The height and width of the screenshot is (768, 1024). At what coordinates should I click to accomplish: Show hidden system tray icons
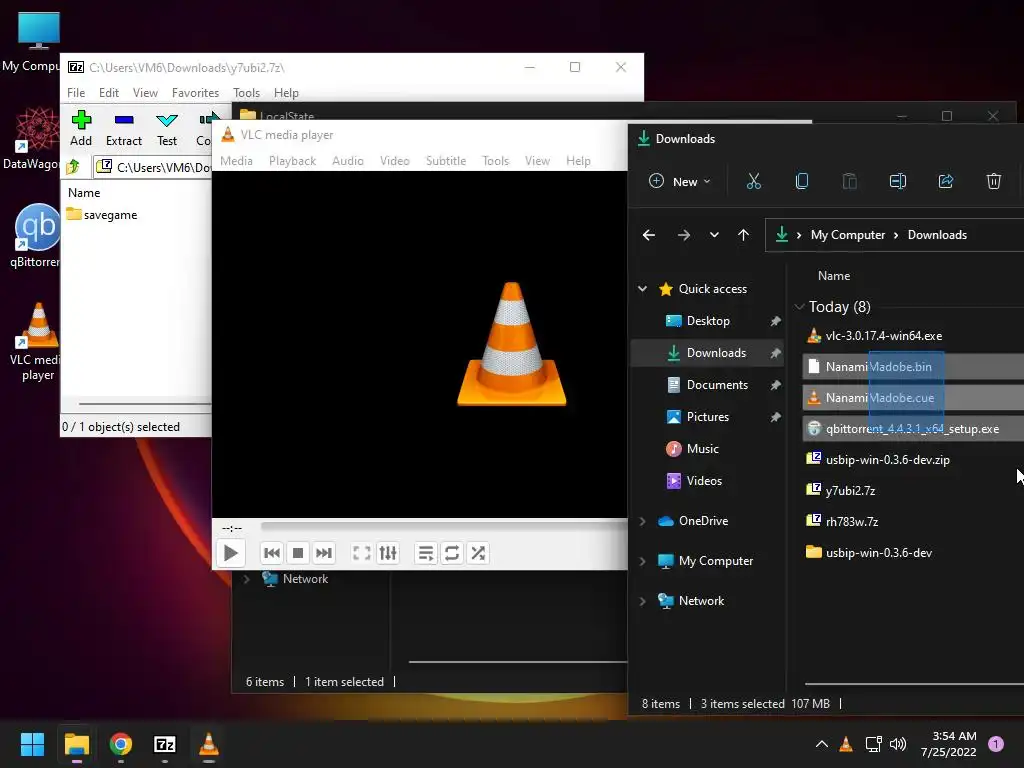(822, 744)
